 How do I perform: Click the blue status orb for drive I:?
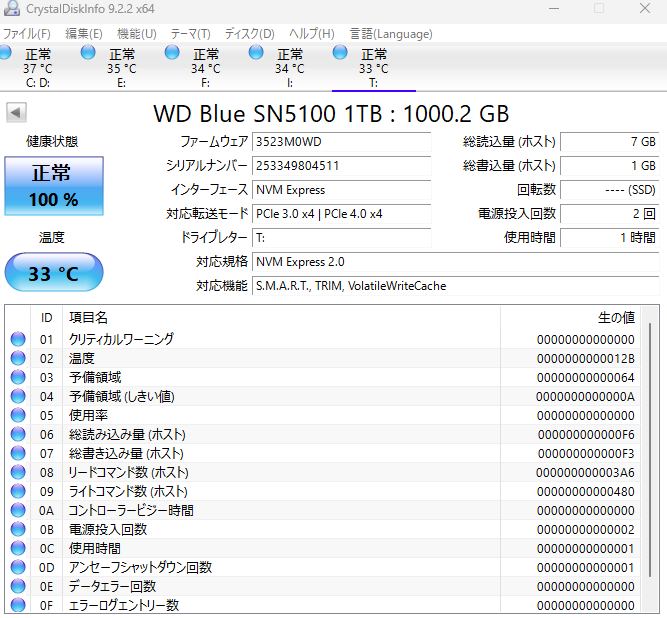coord(256,52)
